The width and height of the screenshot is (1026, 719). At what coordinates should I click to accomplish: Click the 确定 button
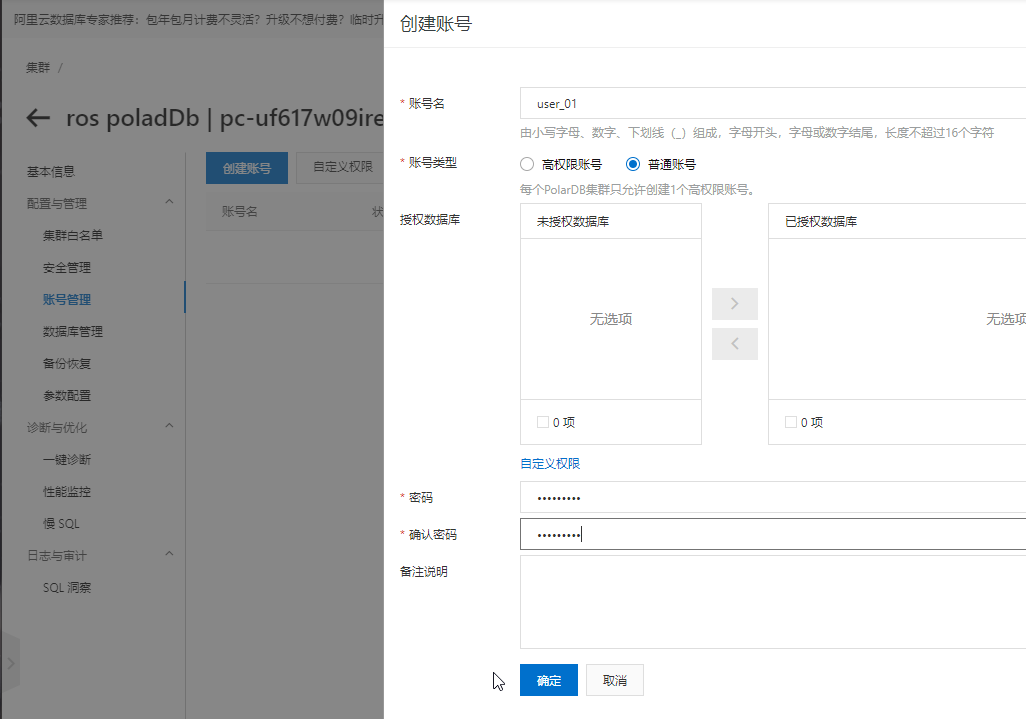point(548,680)
